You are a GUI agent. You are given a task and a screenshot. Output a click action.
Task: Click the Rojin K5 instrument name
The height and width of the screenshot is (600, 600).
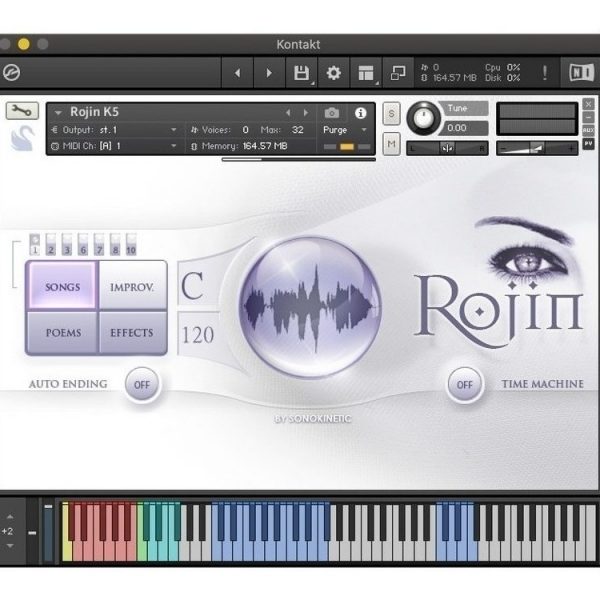95,112
